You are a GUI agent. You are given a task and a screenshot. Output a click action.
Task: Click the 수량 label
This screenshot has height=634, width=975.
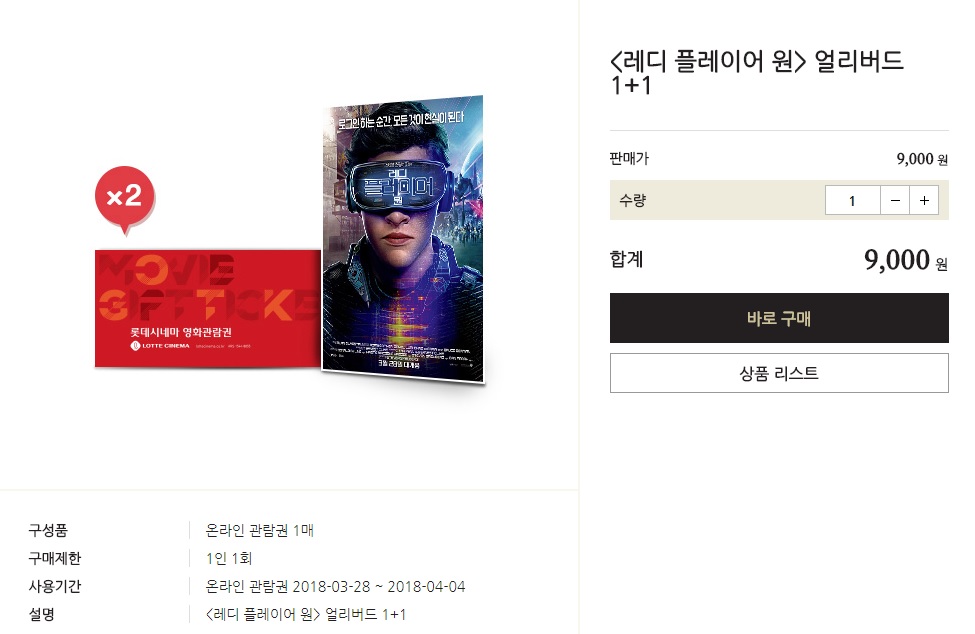coord(632,200)
